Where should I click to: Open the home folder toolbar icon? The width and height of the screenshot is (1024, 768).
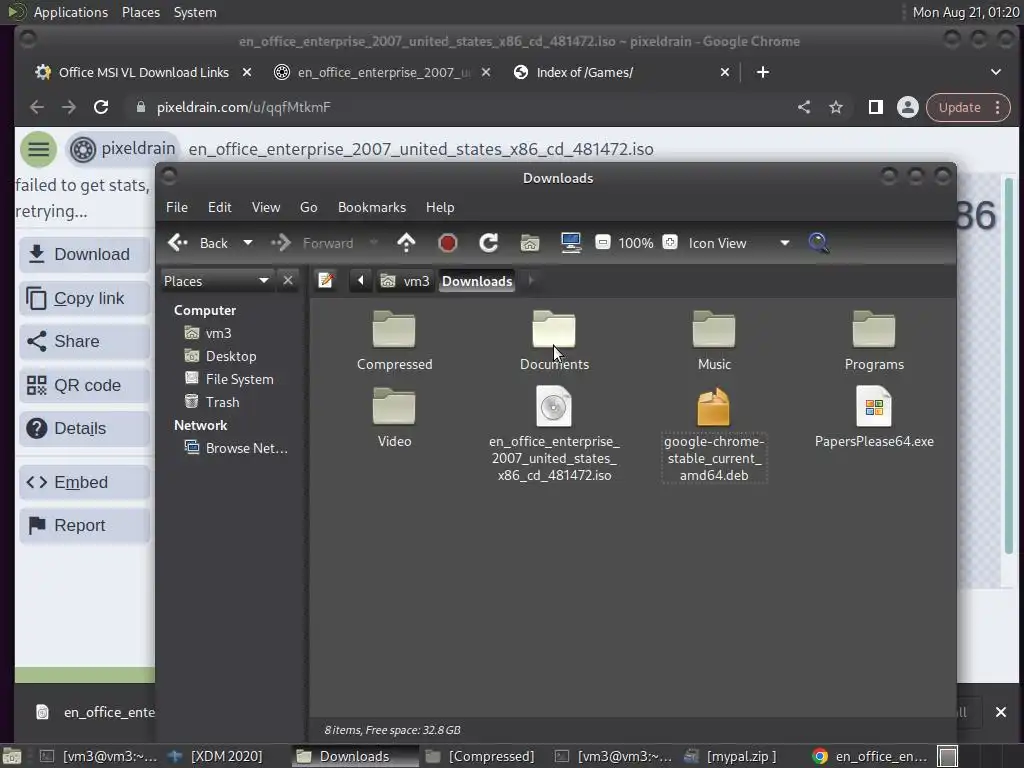pyautogui.click(x=530, y=243)
